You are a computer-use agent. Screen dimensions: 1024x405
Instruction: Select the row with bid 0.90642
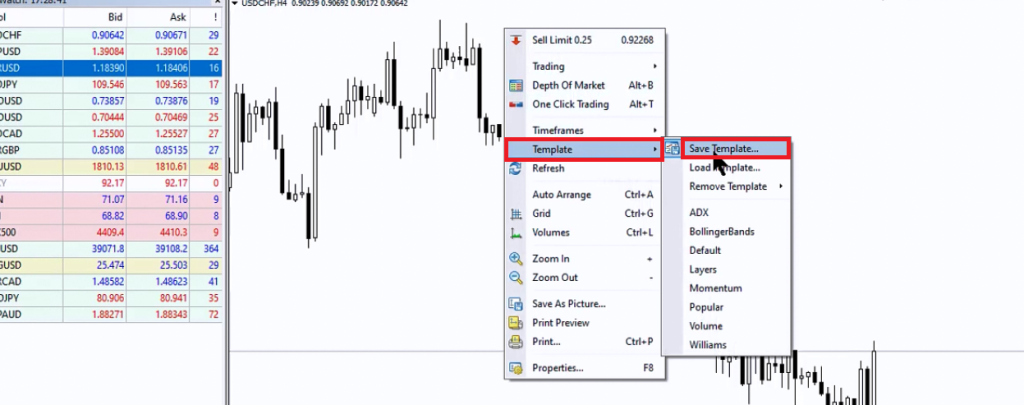point(111,35)
